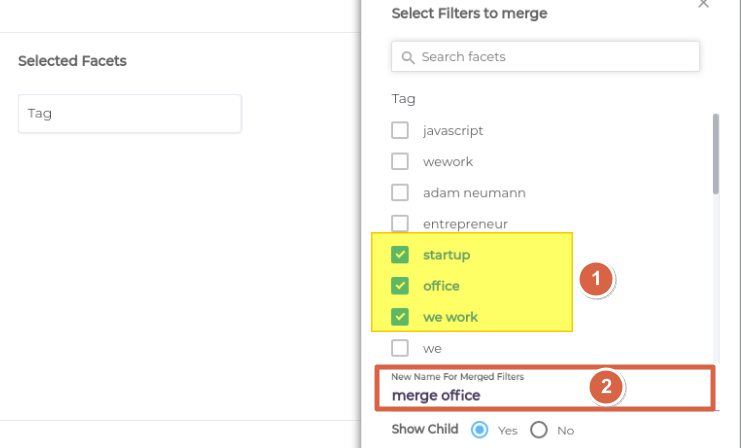The width and height of the screenshot is (741, 448).
Task: Click the search magnifier icon
Action: click(x=408, y=58)
